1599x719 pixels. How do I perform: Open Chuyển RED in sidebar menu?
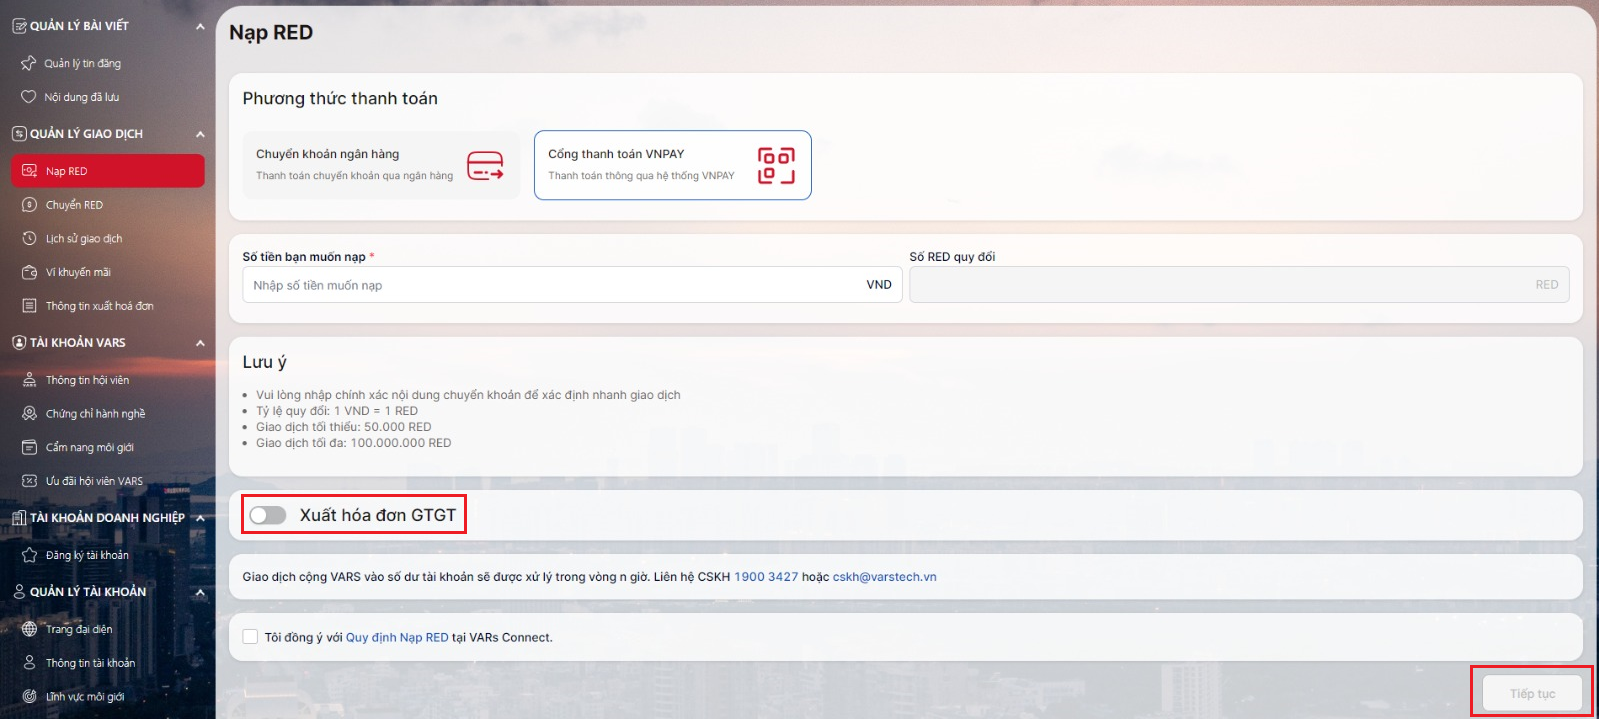coord(74,205)
